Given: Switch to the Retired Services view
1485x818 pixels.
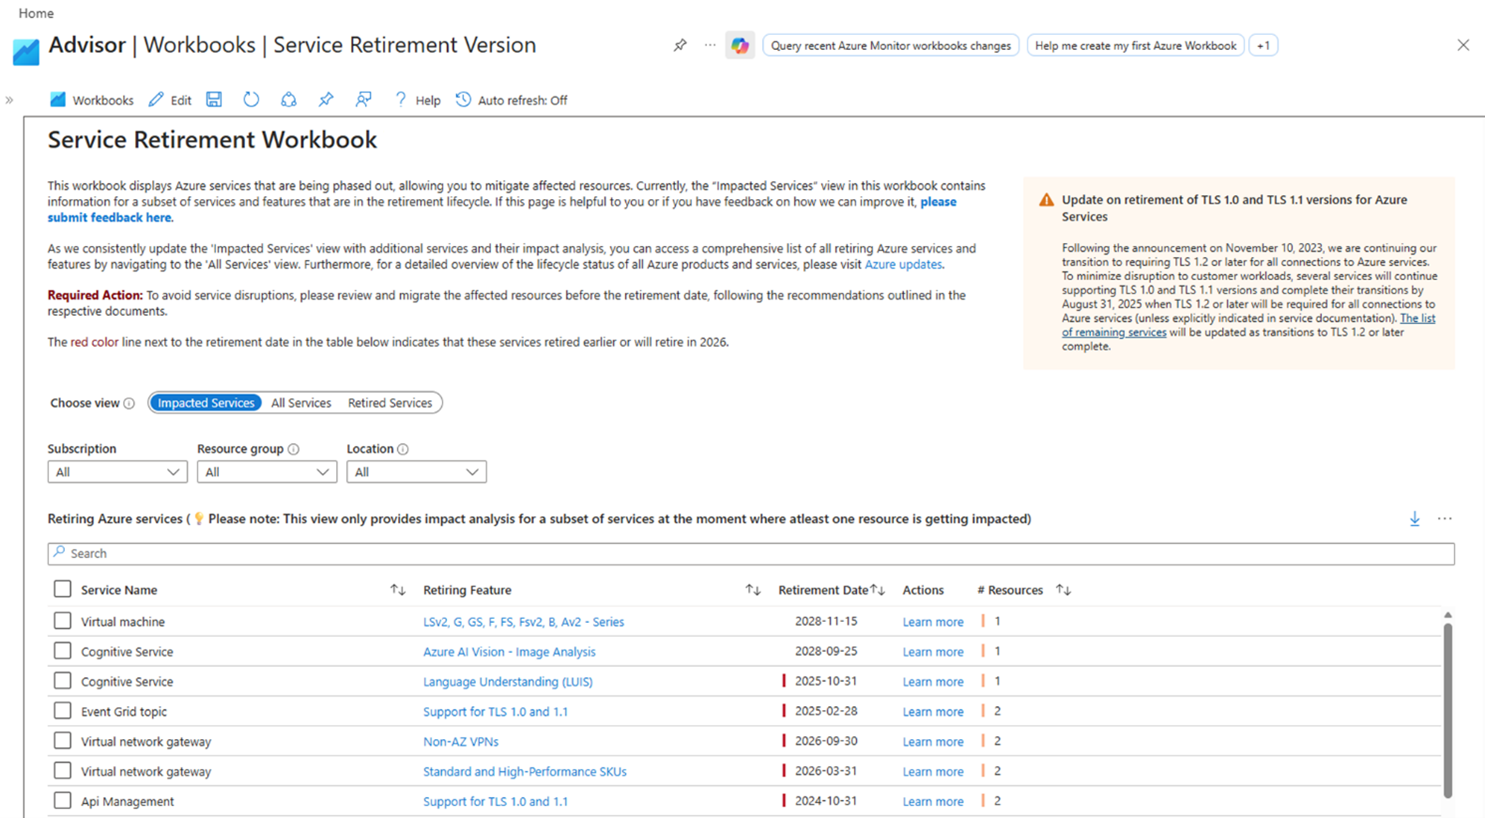Looking at the screenshot, I should (x=390, y=403).
